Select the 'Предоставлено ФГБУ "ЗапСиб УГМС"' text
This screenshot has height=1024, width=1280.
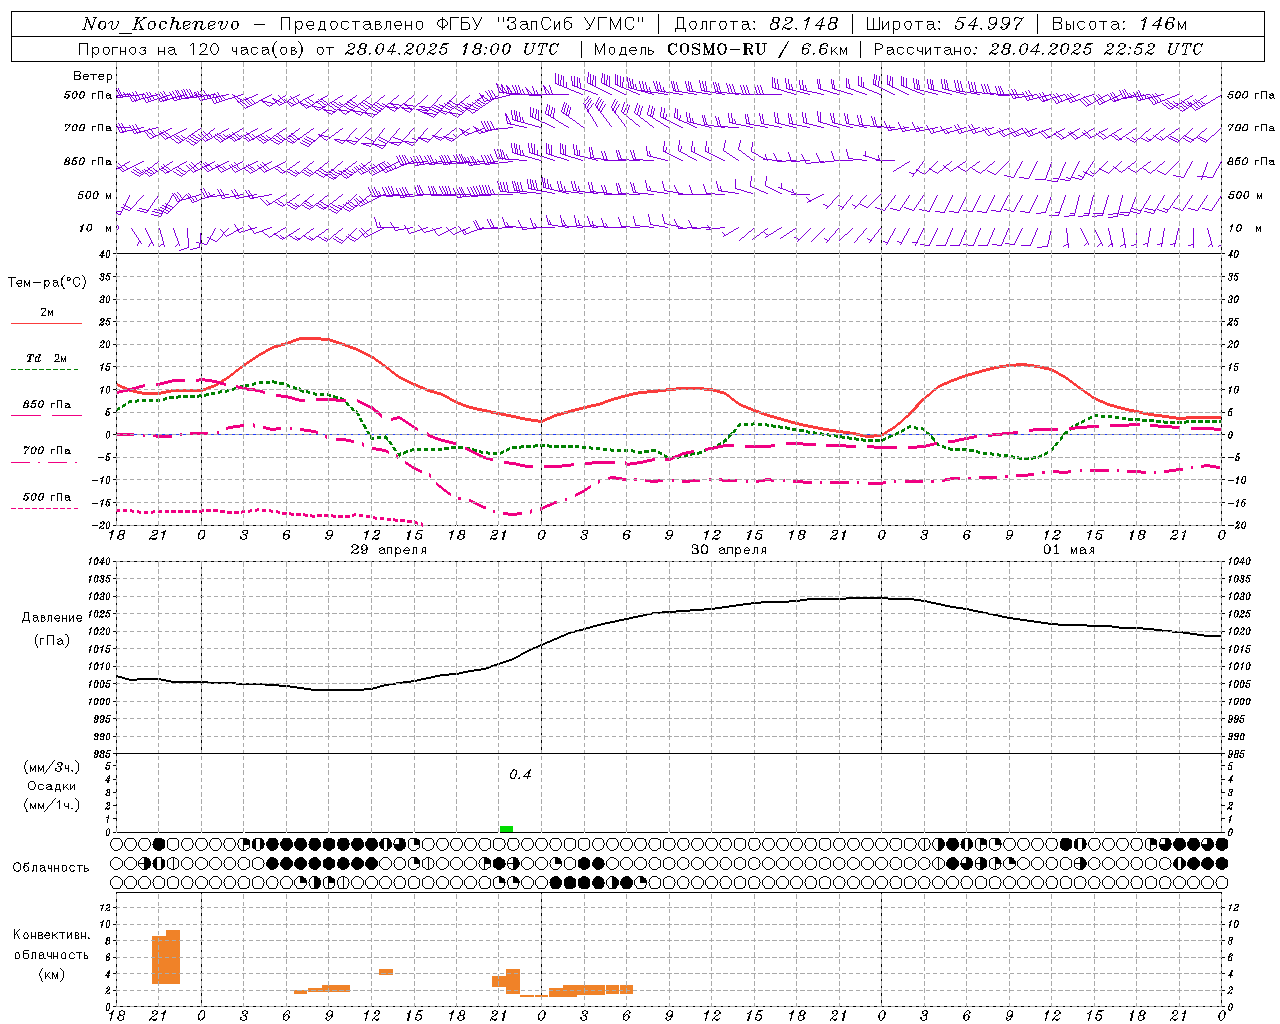point(462,24)
